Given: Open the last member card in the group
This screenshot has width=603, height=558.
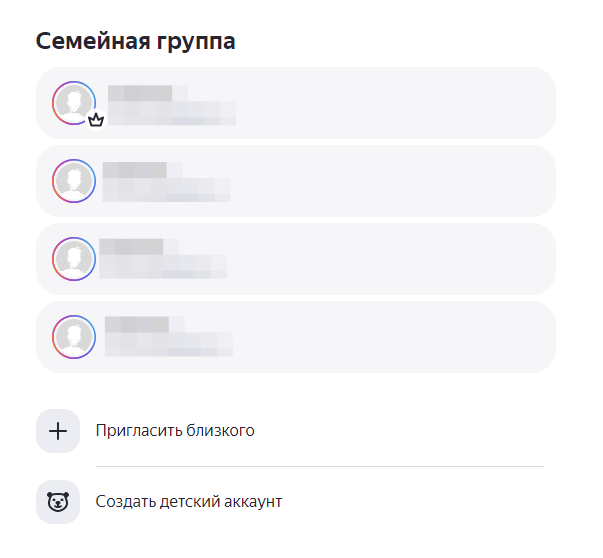Looking at the screenshot, I should pyautogui.click(x=296, y=337).
